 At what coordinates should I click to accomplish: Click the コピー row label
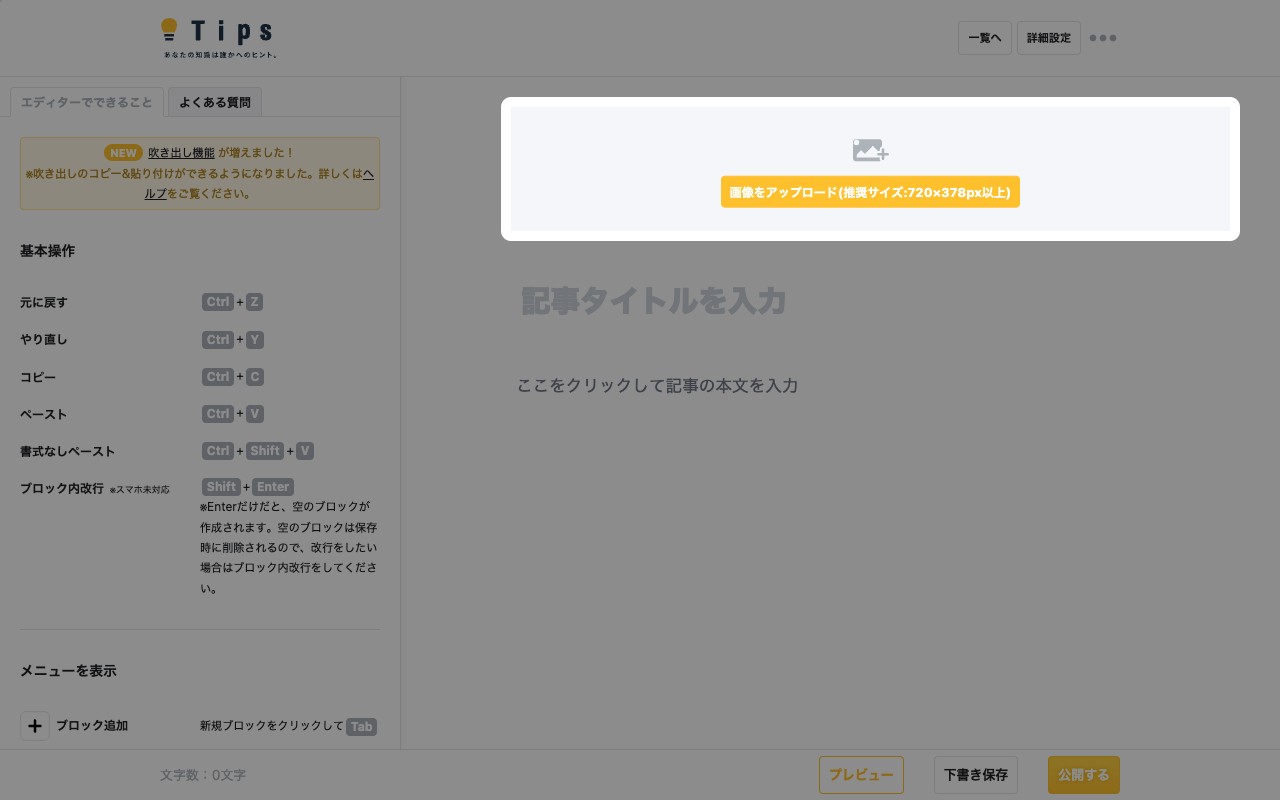tap(38, 377)
